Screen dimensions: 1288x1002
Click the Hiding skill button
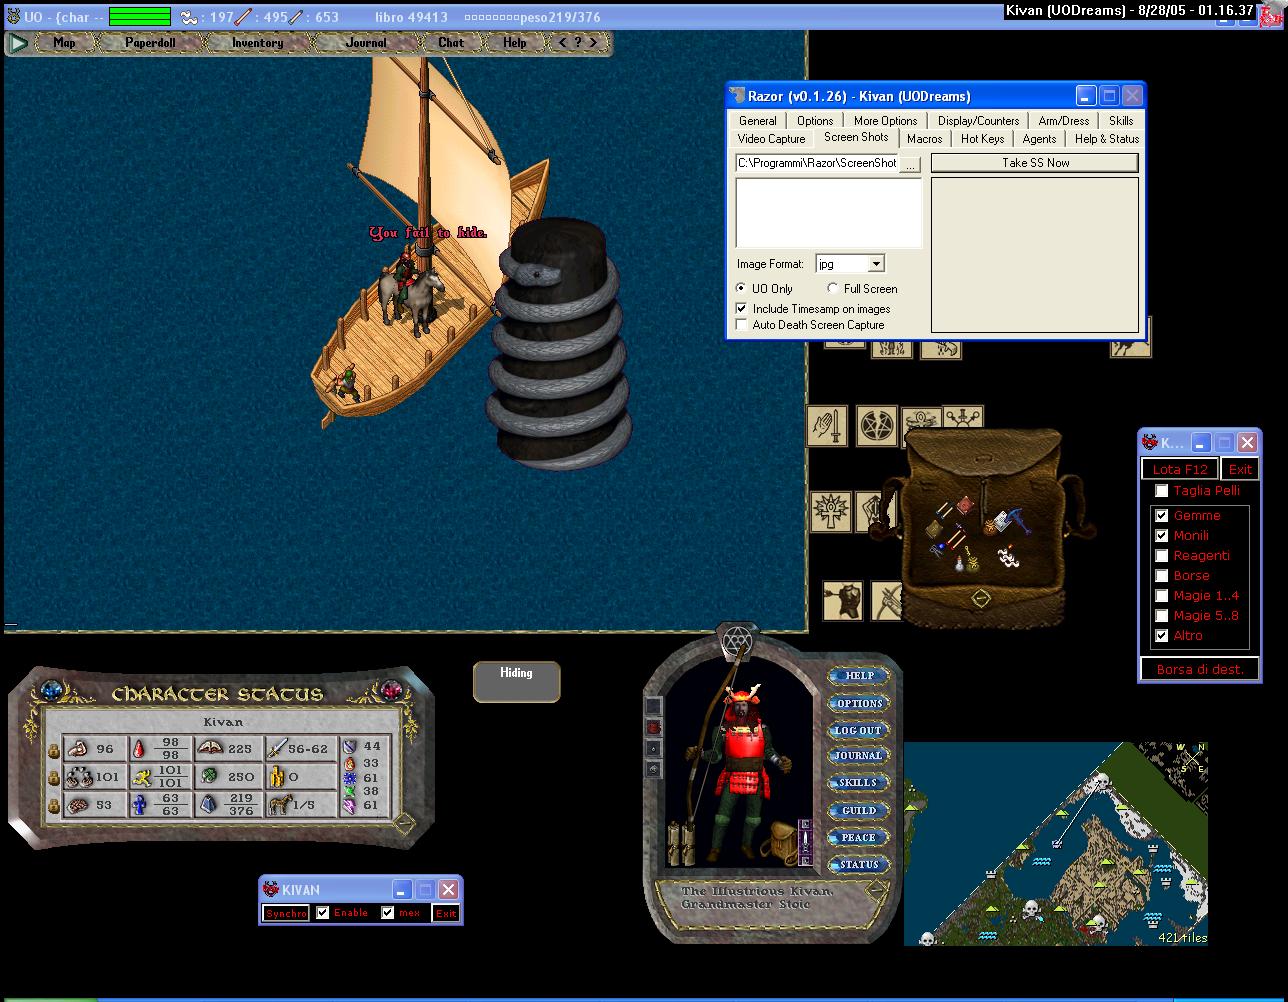coord(516,682)
